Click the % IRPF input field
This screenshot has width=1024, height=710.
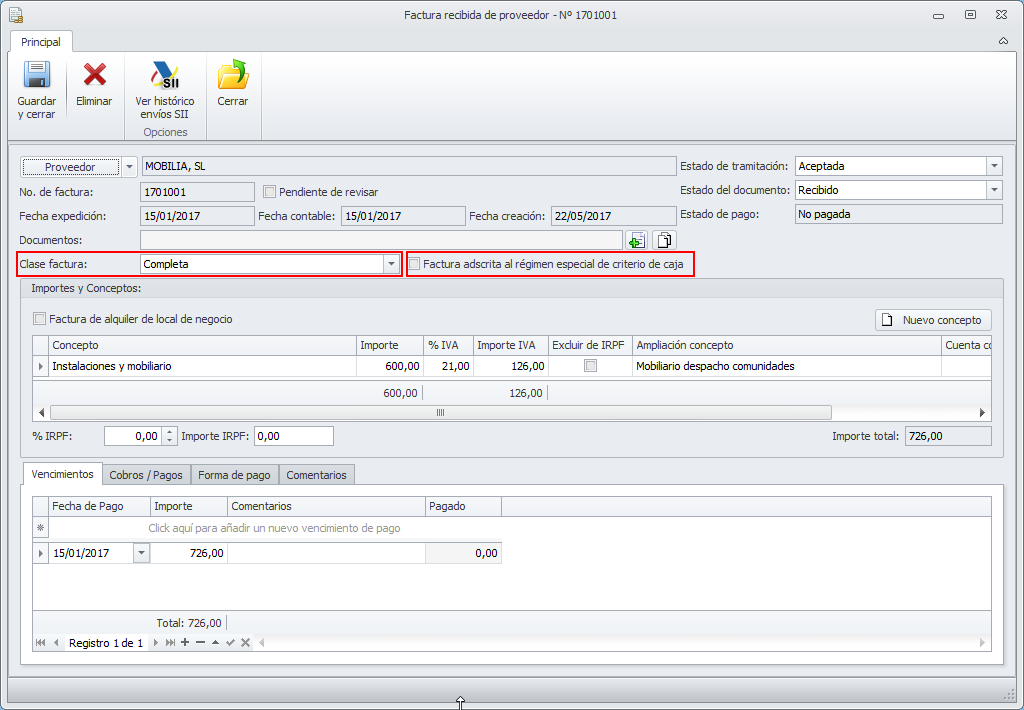pos(132,436)
